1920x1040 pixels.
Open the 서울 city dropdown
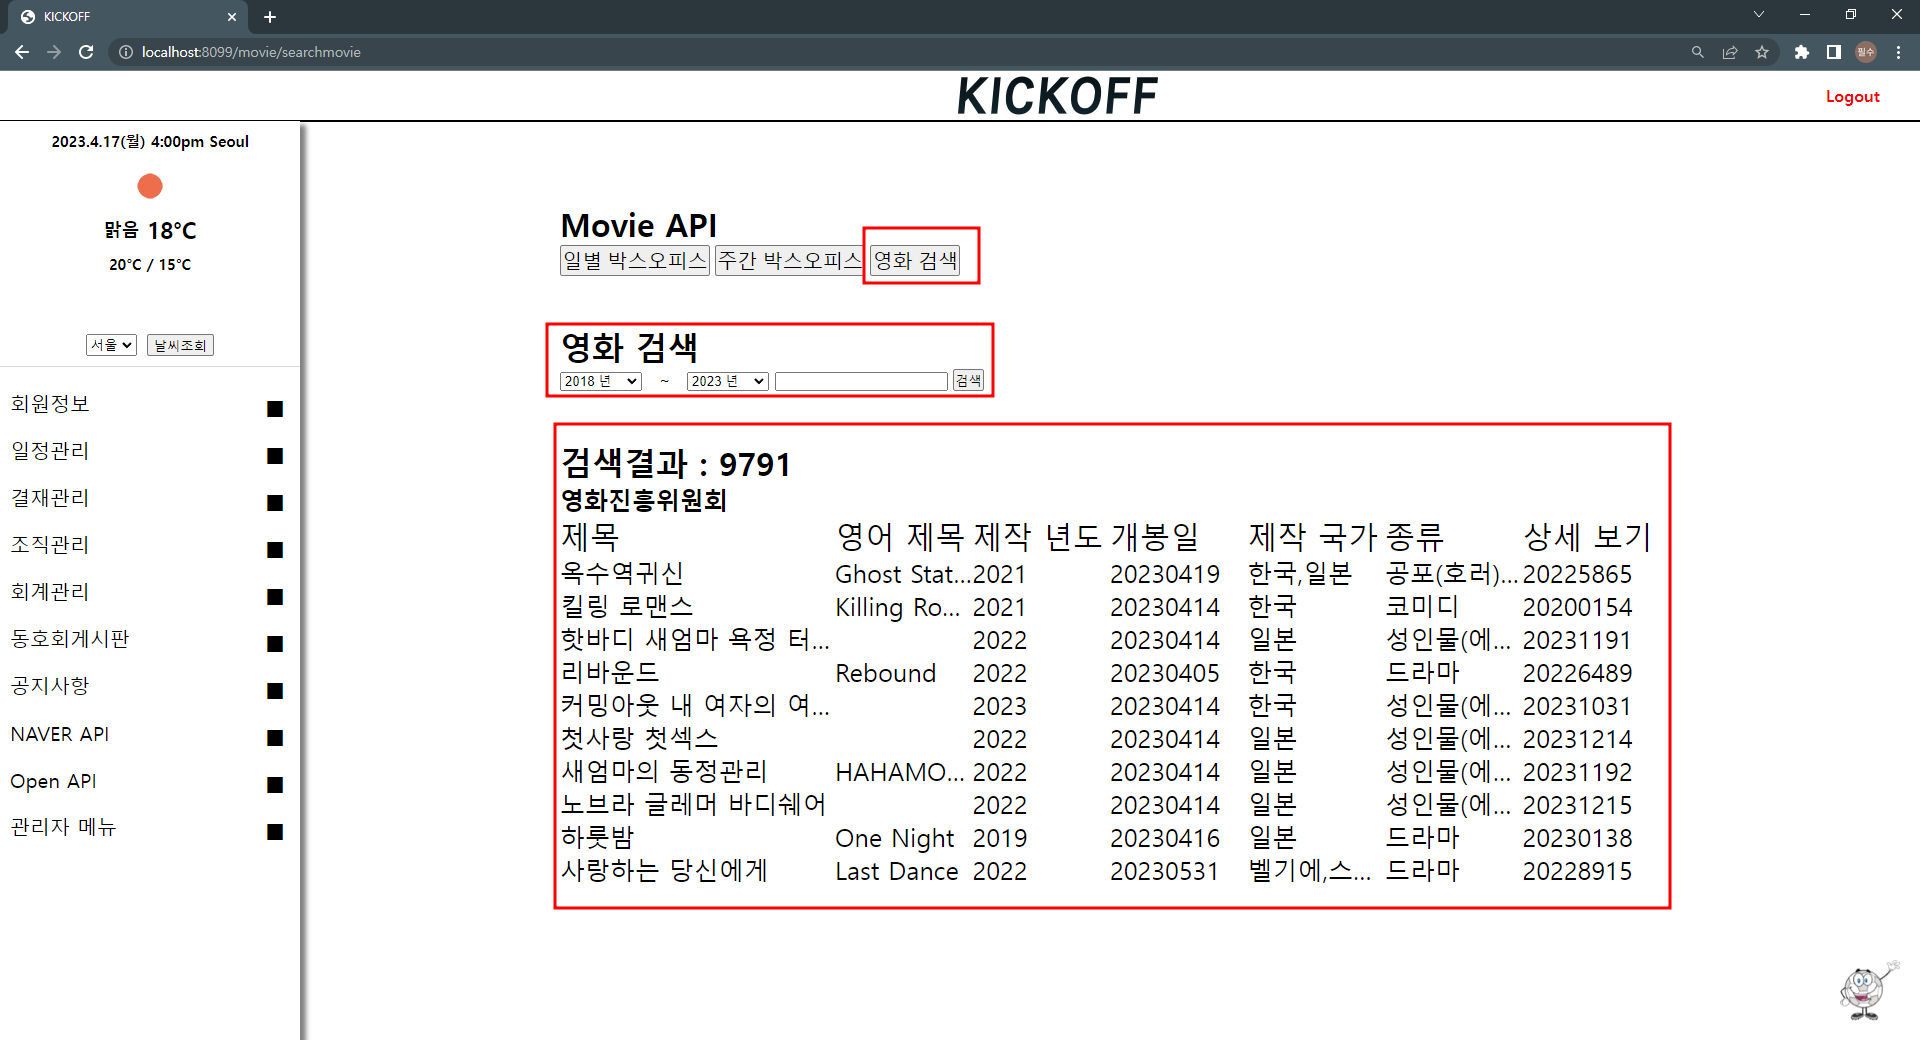(x=110, y=344)
